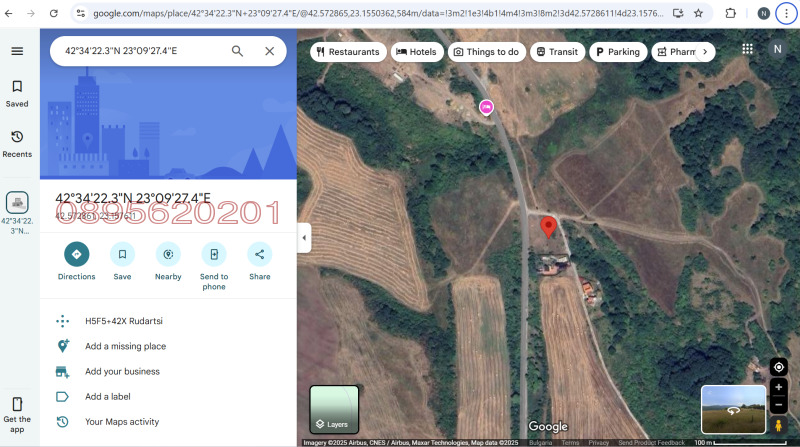This screenshot has height=447, width=800.
Task: Toggle the Layers map view
Action: point(333,410)
